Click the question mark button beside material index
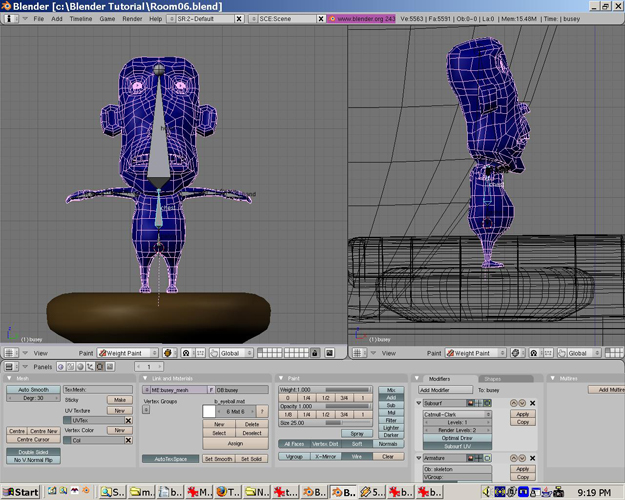Screen dimensions: 625x500 coord(262,411)
